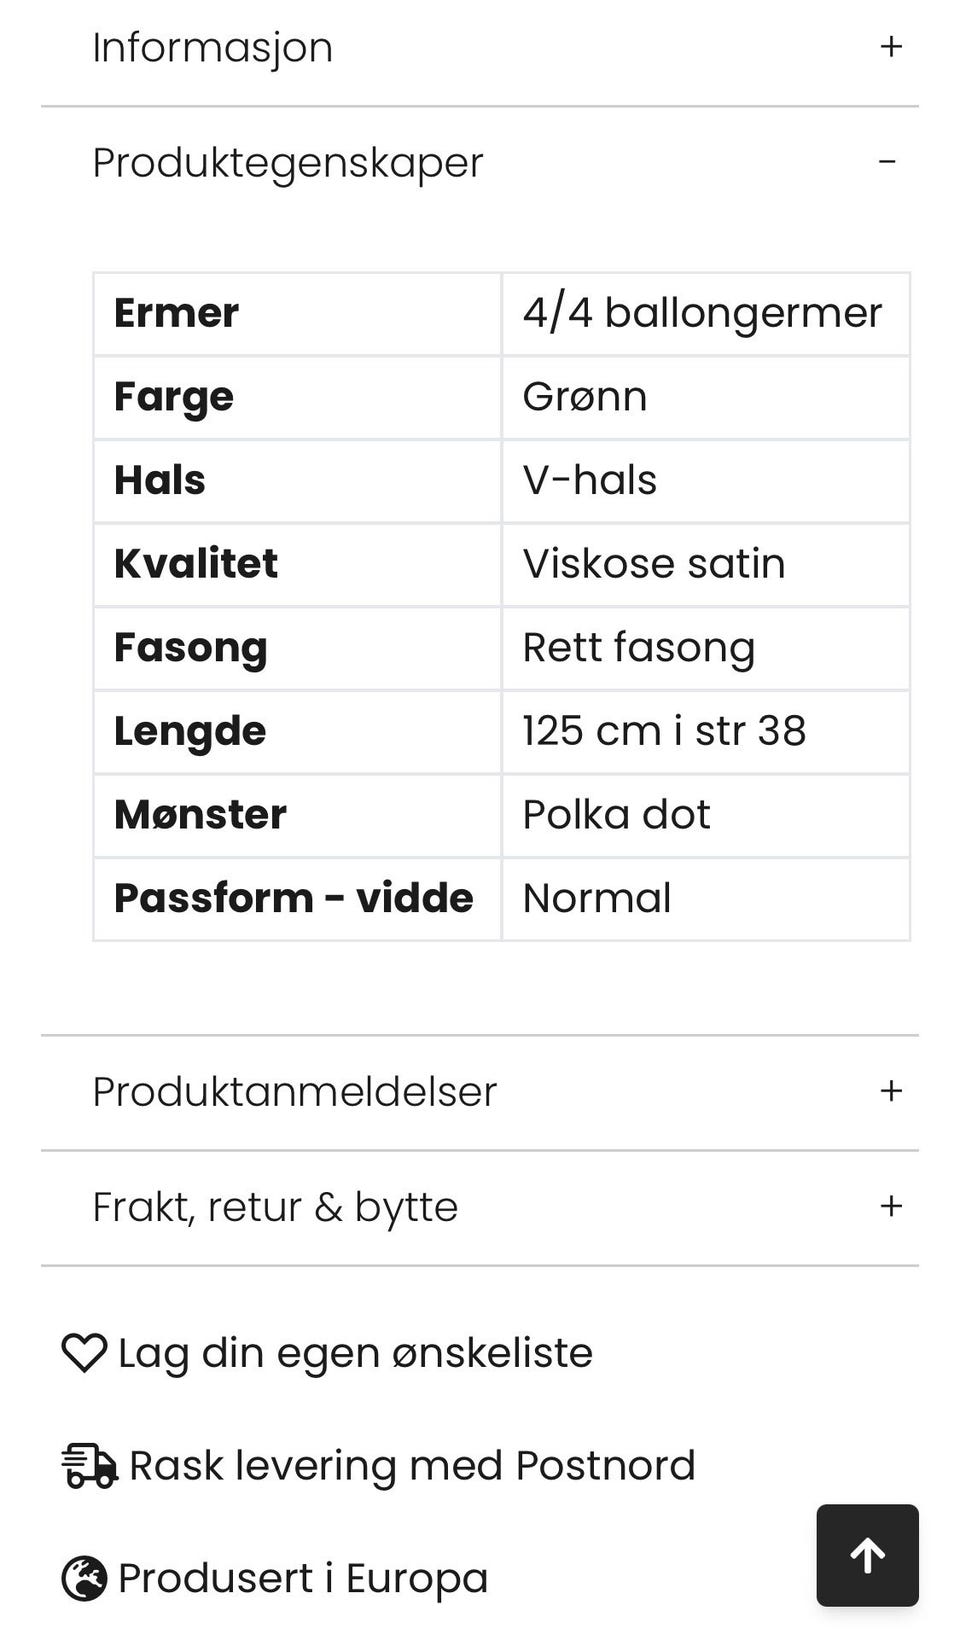Expand Produktanmeldelser with the plus icon
The height and width of the screenshot is (1634, 960).
[x=891, y=1091]
